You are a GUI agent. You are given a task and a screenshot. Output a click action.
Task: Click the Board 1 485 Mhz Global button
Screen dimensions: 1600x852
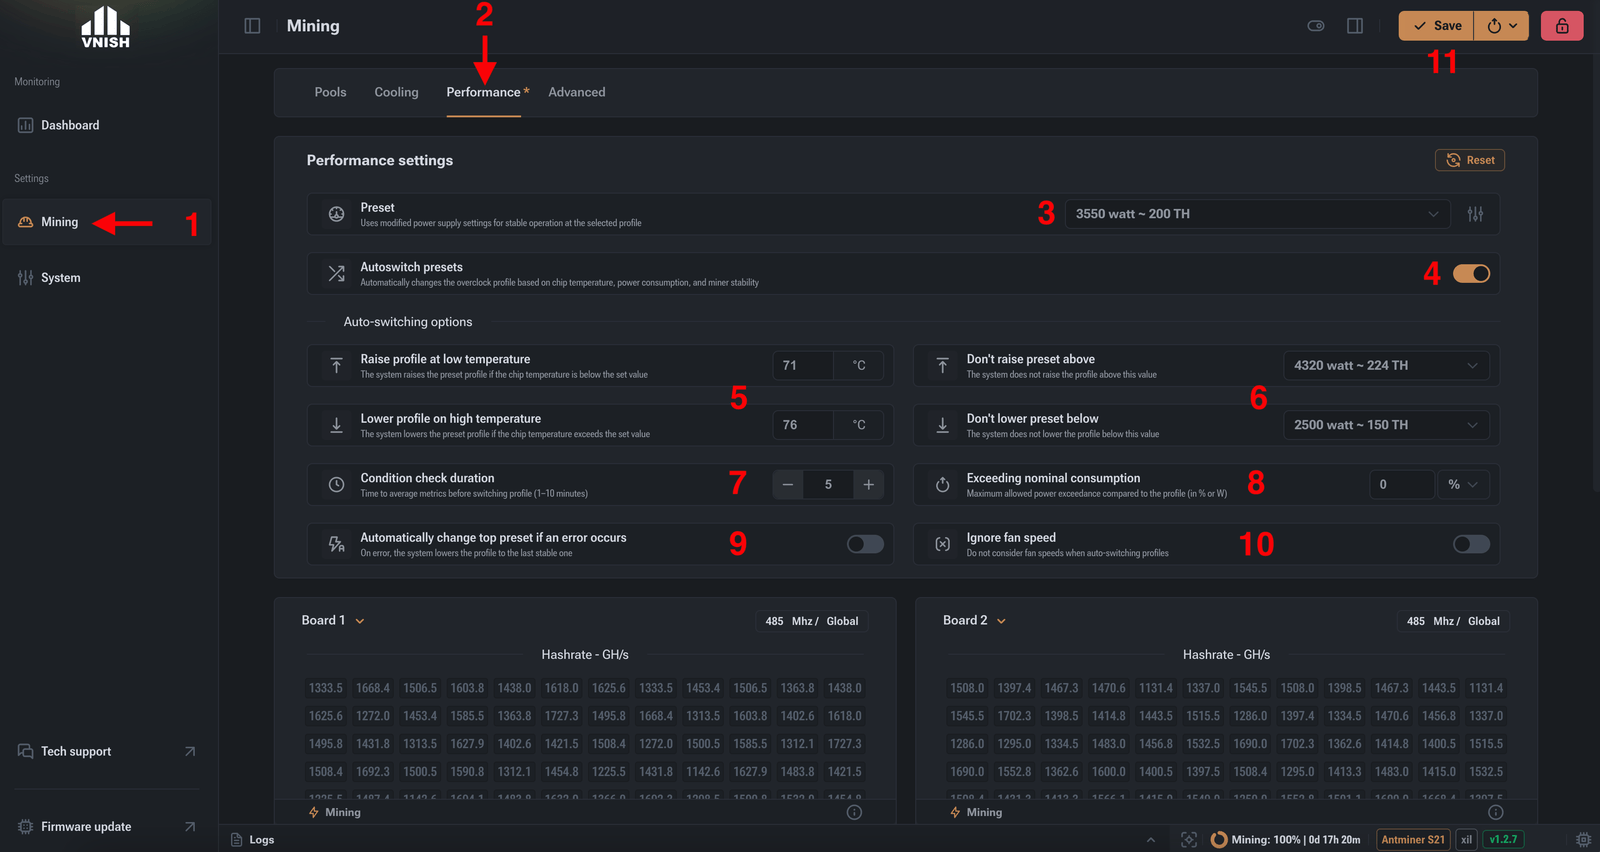(812, 621)
